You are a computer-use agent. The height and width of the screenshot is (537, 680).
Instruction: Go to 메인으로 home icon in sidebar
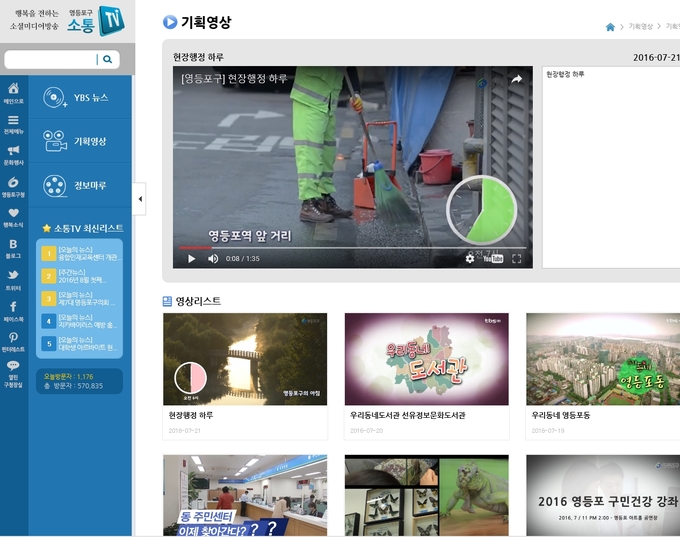[13, 92]
